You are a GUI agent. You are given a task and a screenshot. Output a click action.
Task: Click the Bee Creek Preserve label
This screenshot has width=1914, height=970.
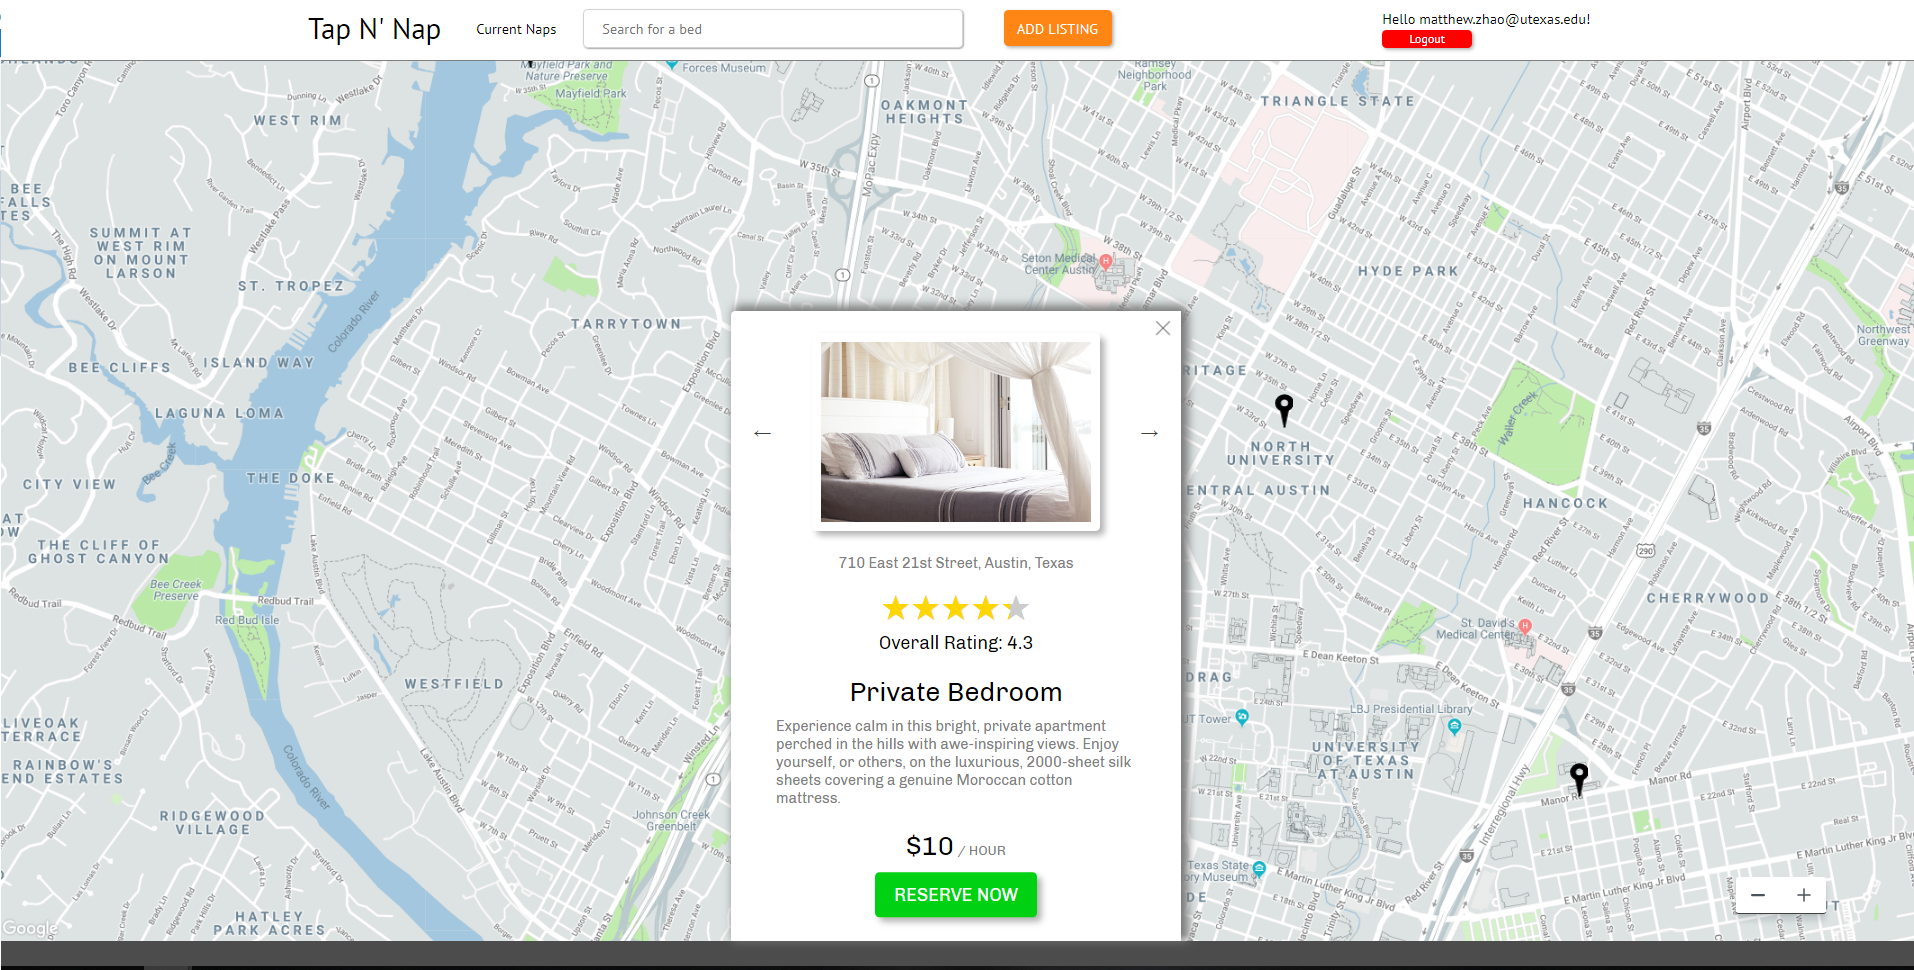pos(176,590)
